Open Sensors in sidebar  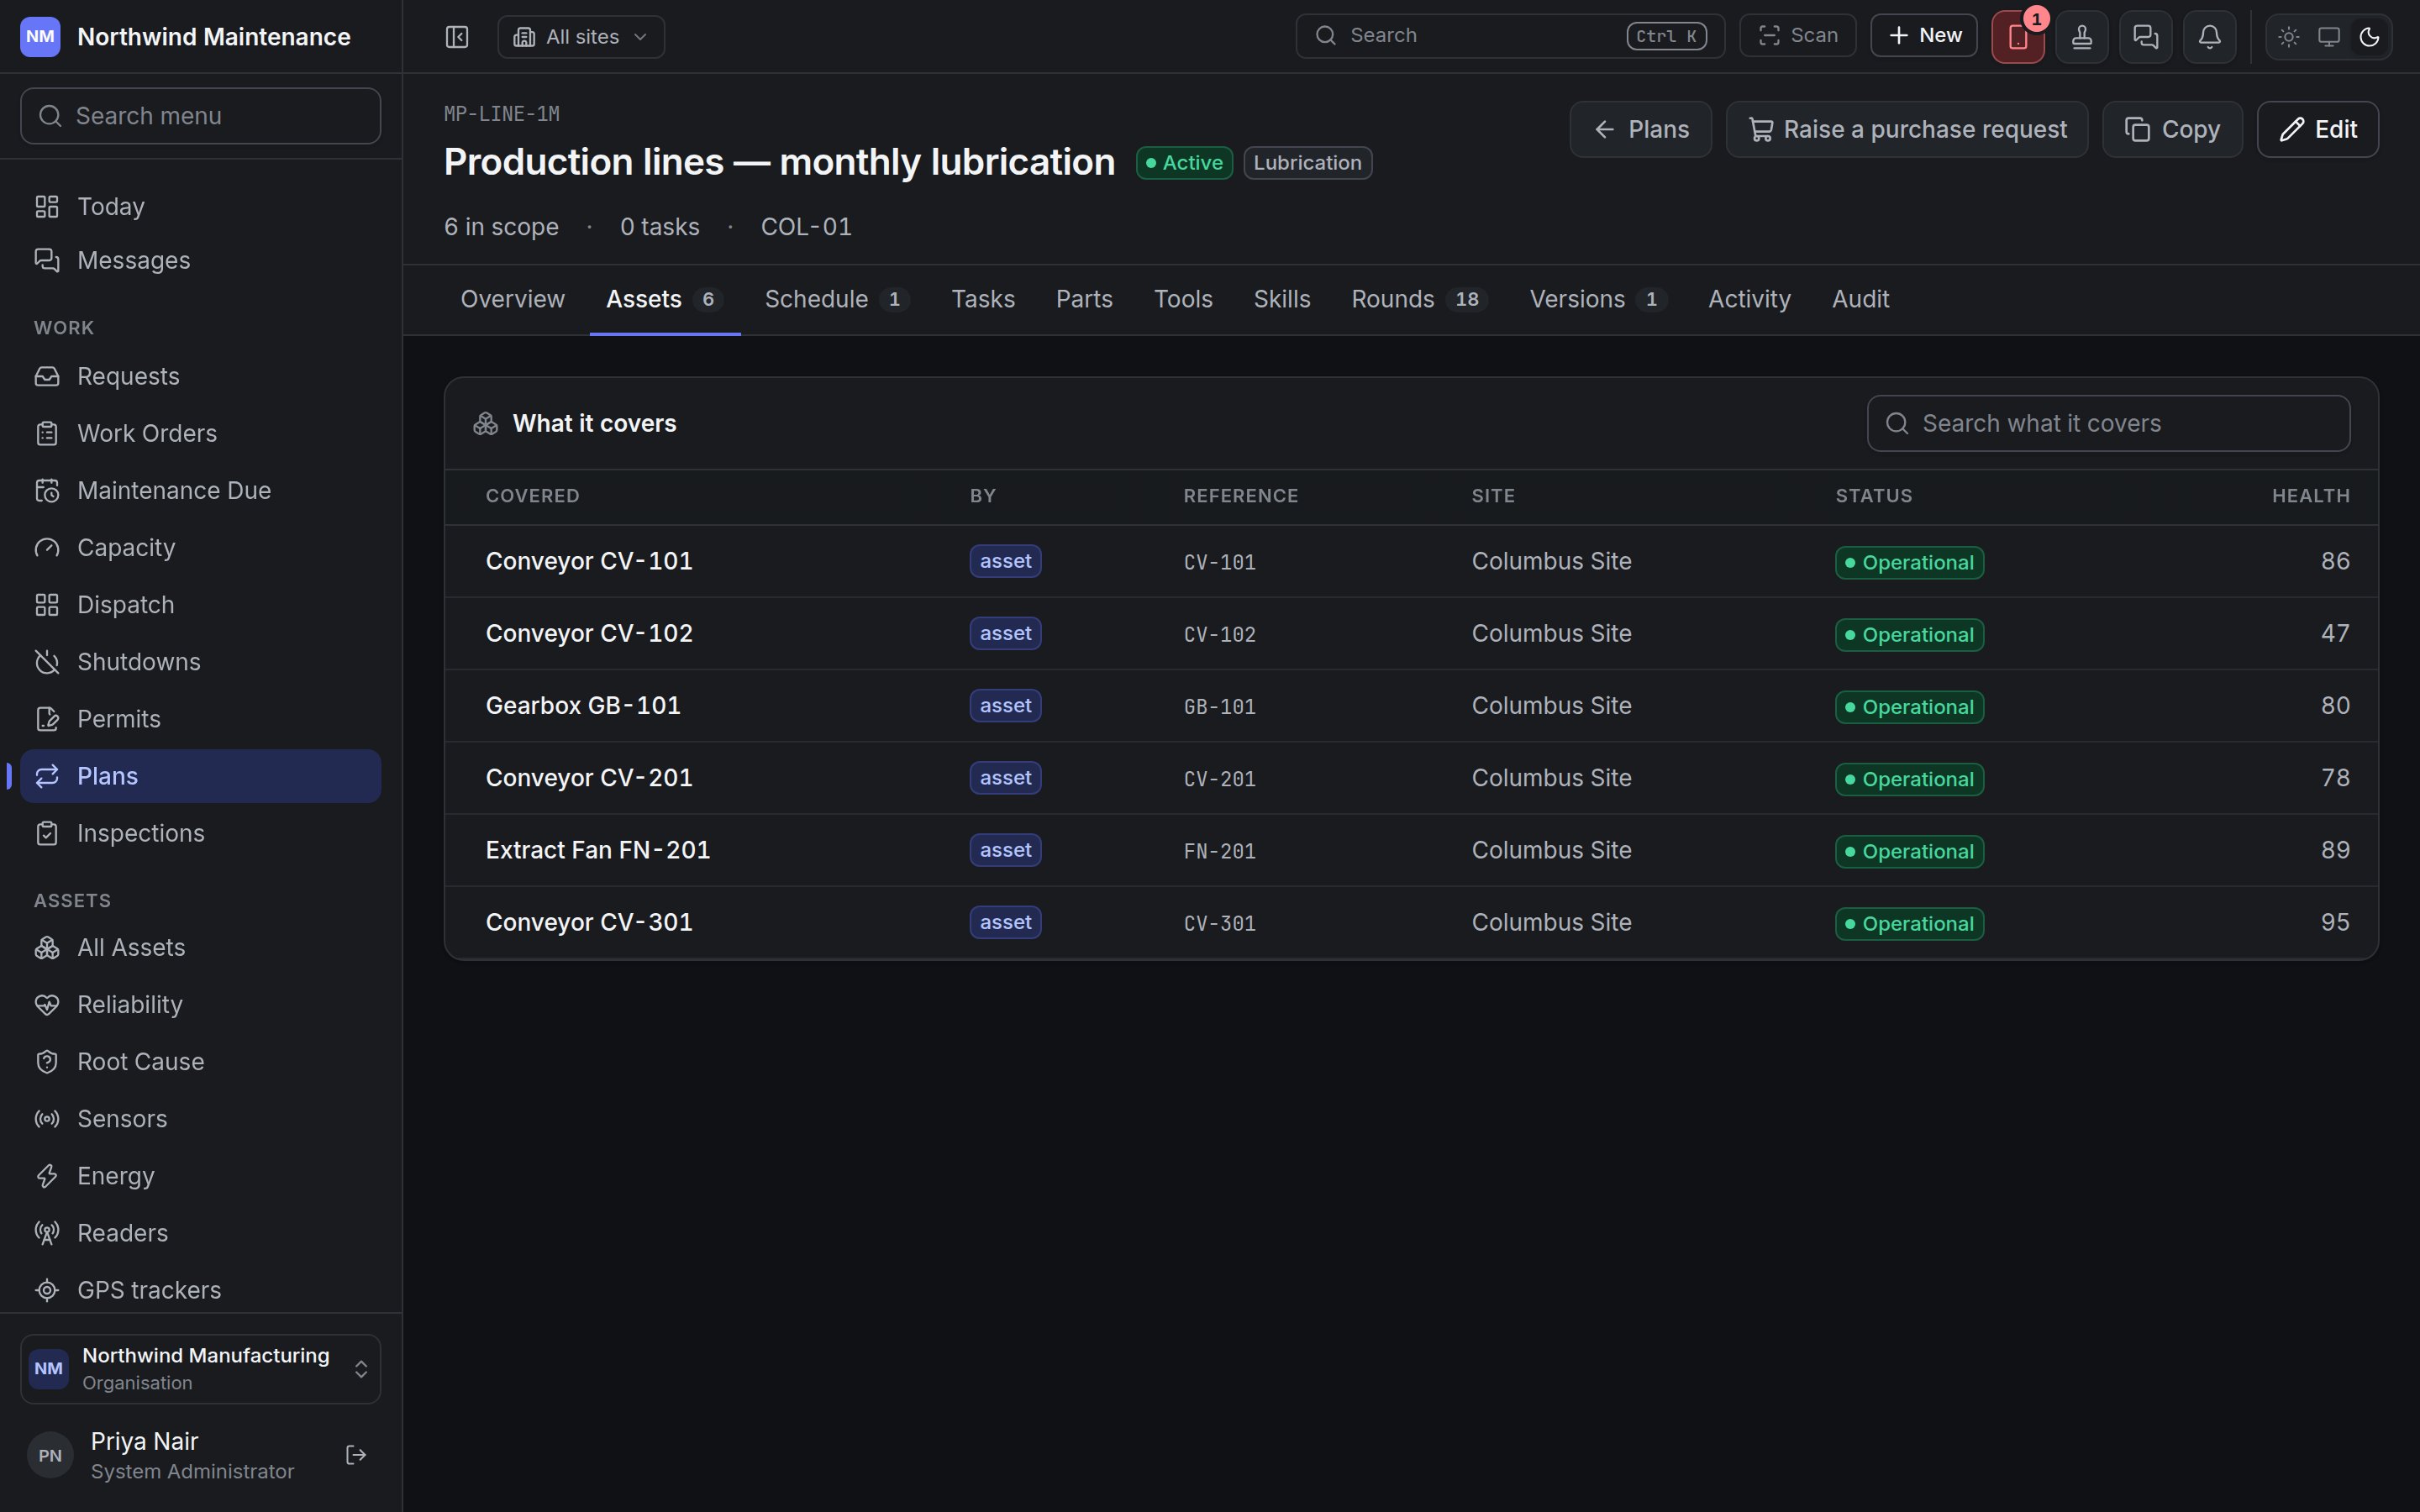point(200,1118)
